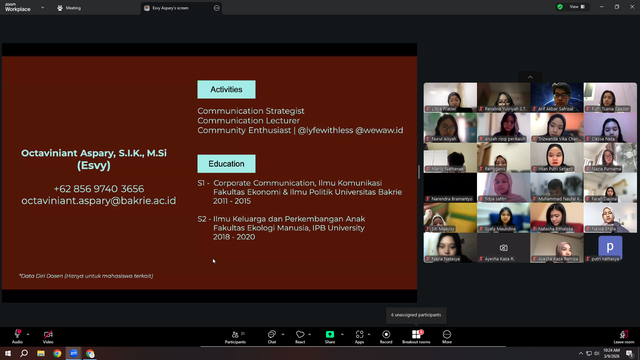Open Google Chrome from the taskbar

tap(57, 353)
